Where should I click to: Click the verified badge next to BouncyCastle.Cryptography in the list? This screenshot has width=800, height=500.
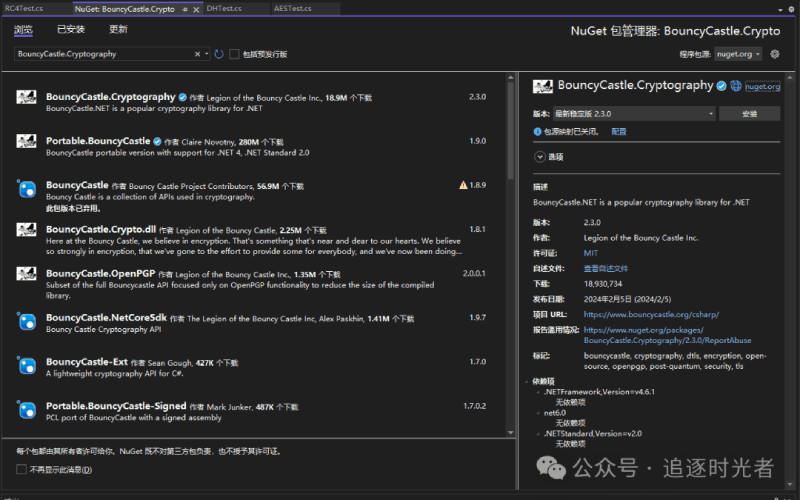pyautogui.click(x=182, y=97)
